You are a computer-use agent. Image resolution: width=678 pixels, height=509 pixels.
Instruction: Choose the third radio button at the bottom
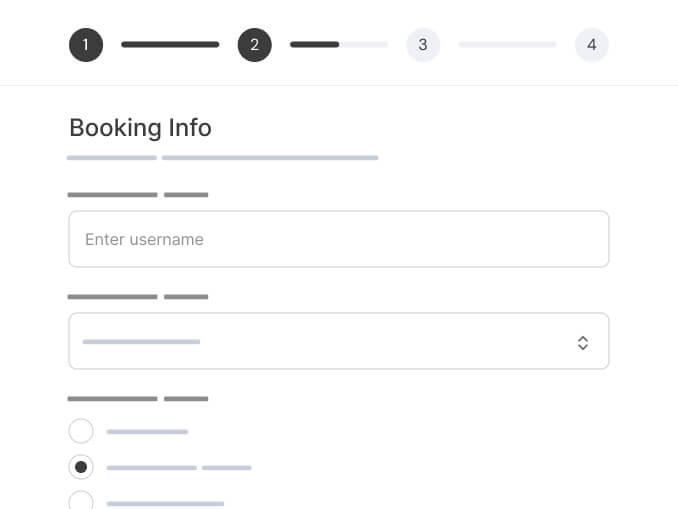(81, 502)
